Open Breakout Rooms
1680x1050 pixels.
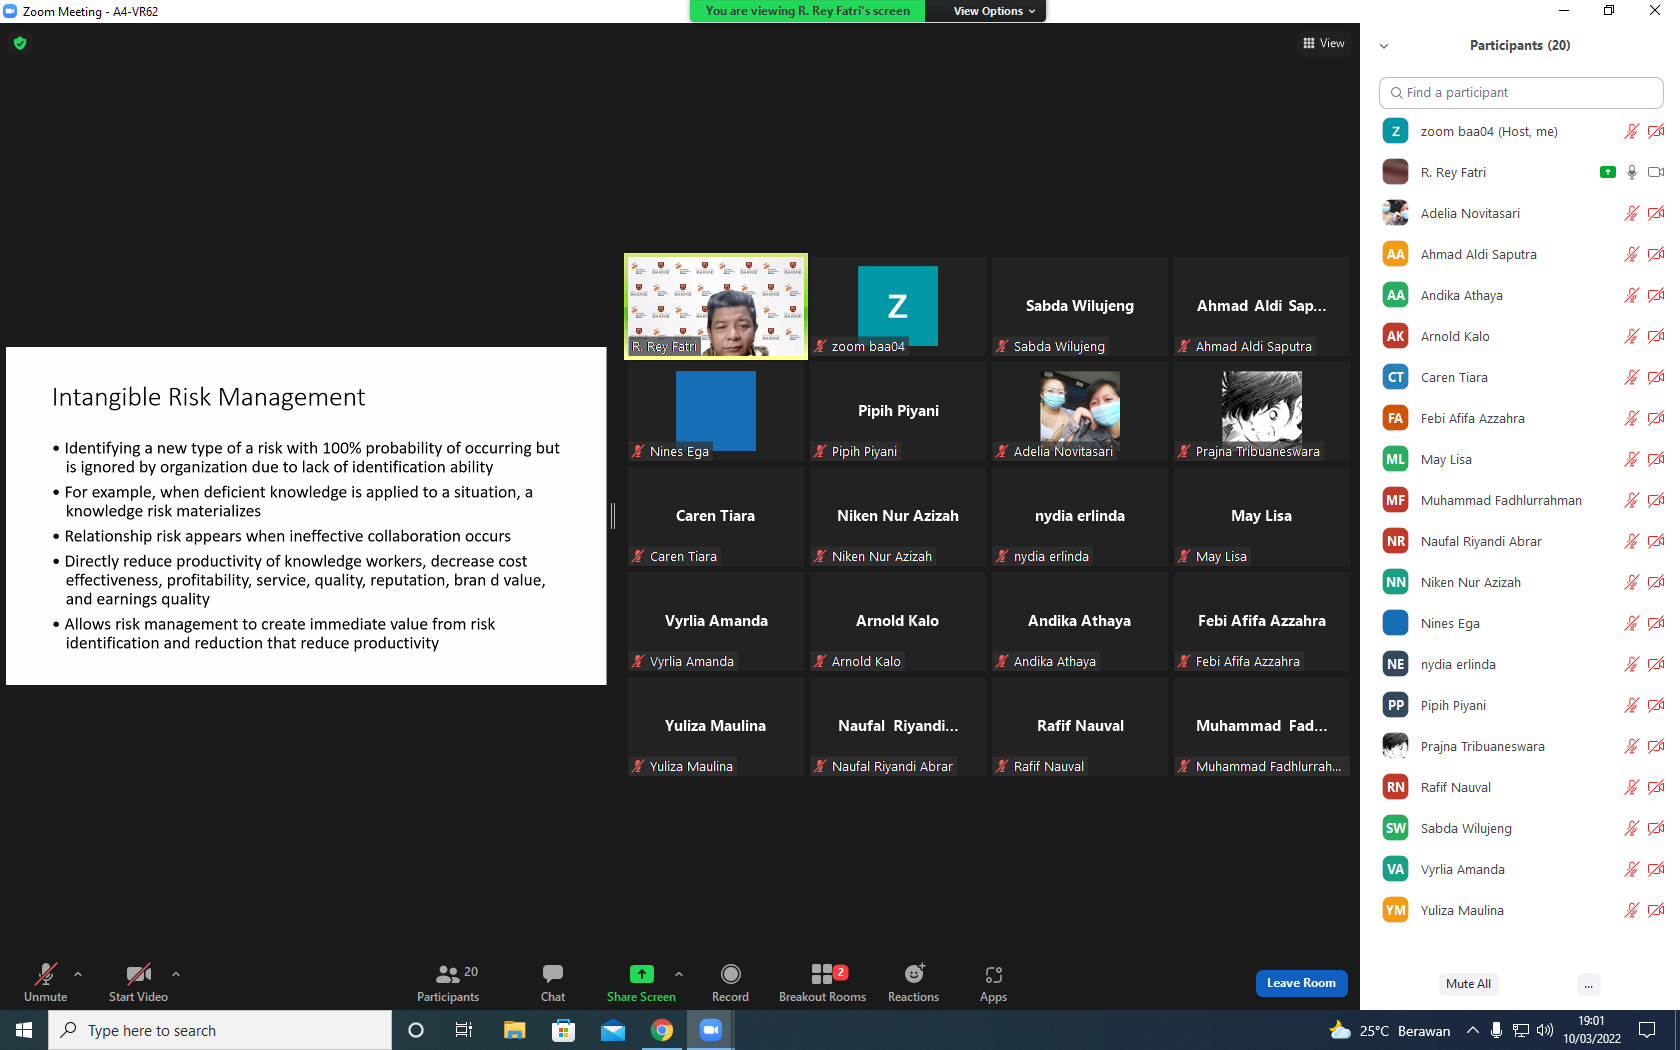coord(822,982)
